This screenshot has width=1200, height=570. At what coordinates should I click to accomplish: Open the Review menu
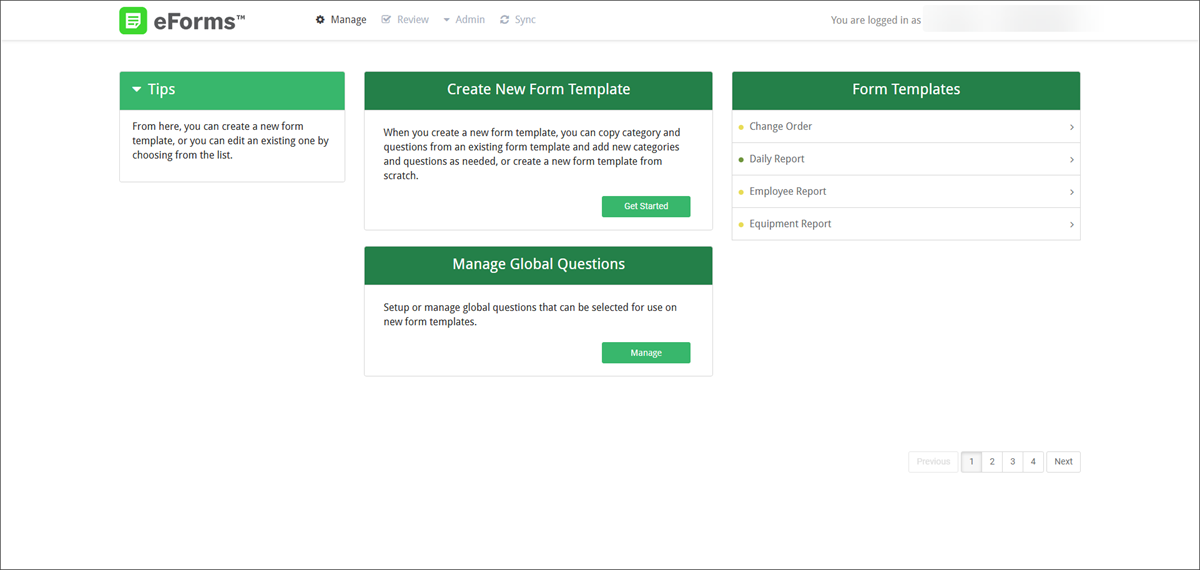(x=405, y=20)
